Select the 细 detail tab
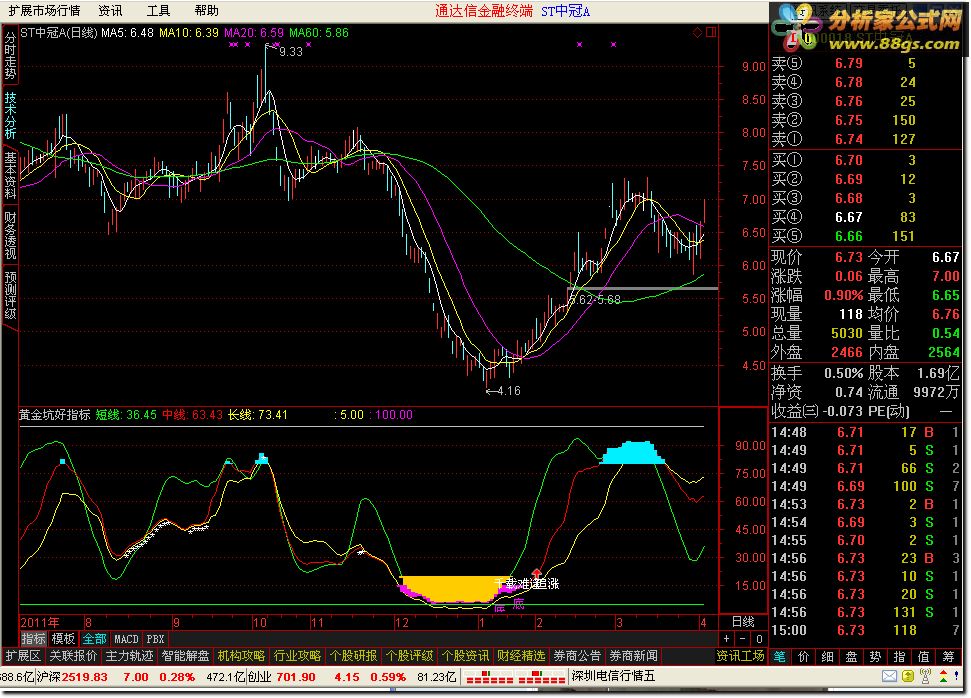The height and width of the screenshot is (698, 971). [x=827, y=657]
